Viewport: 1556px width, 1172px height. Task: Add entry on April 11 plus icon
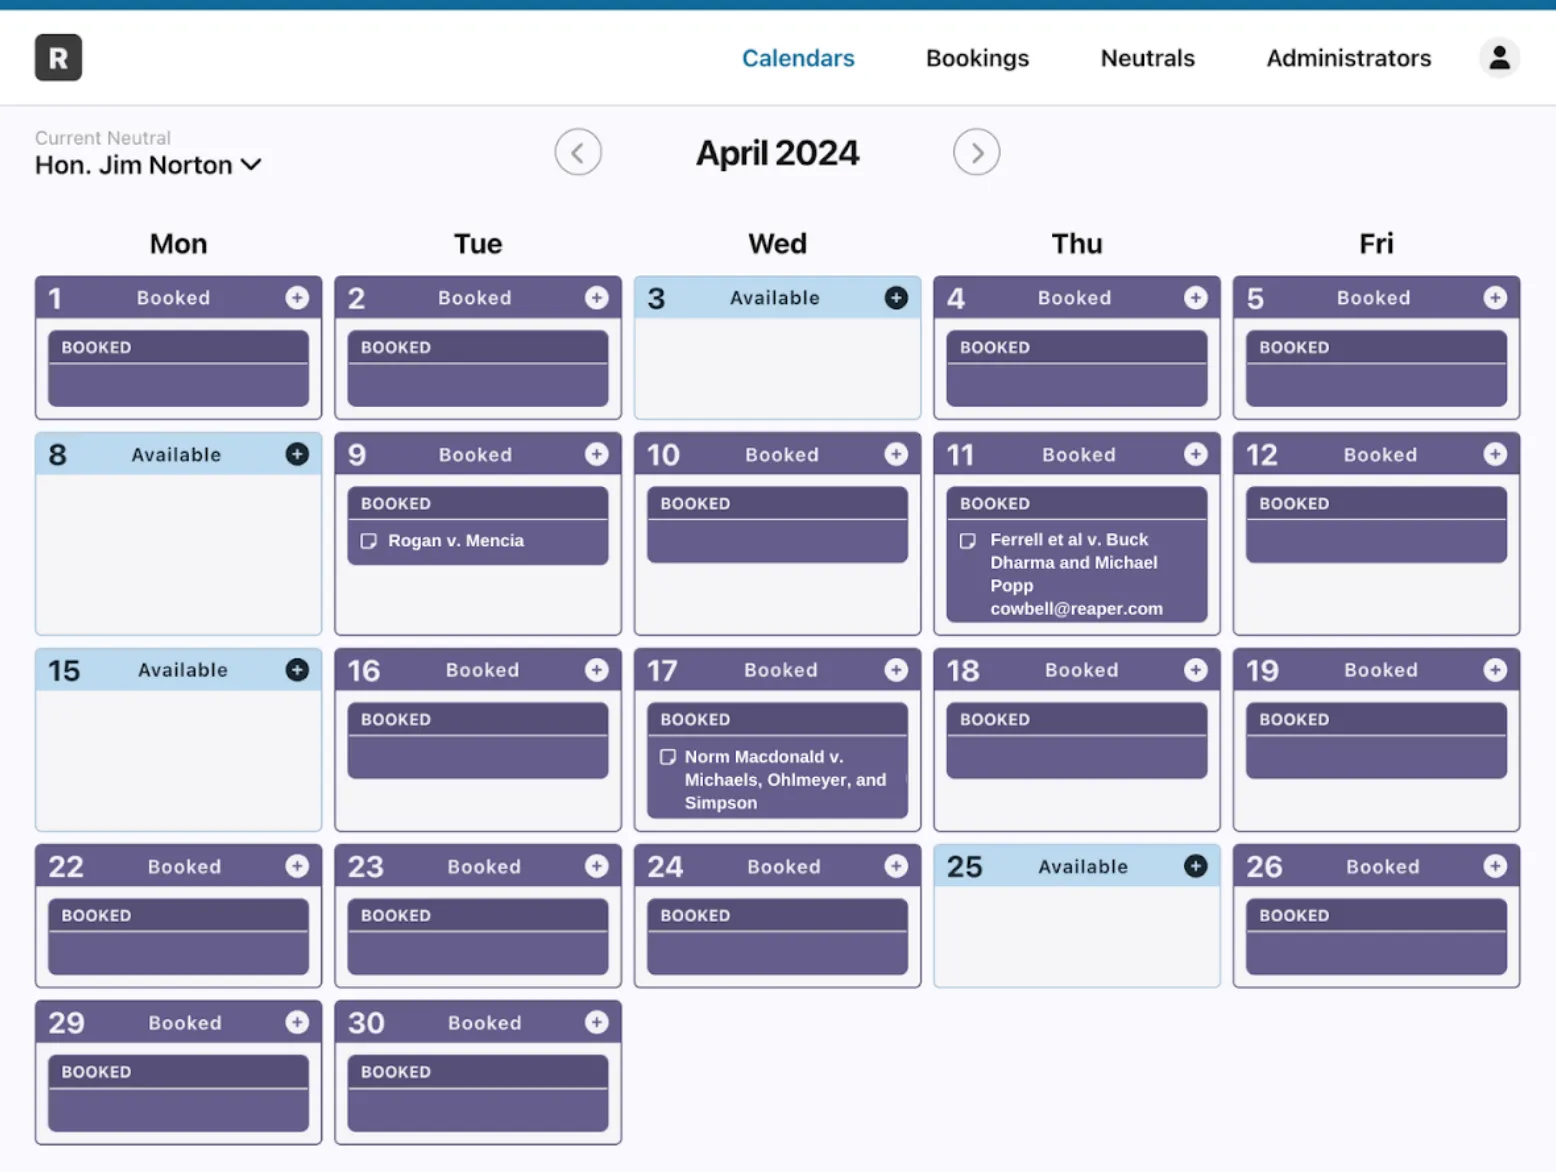1195,454
